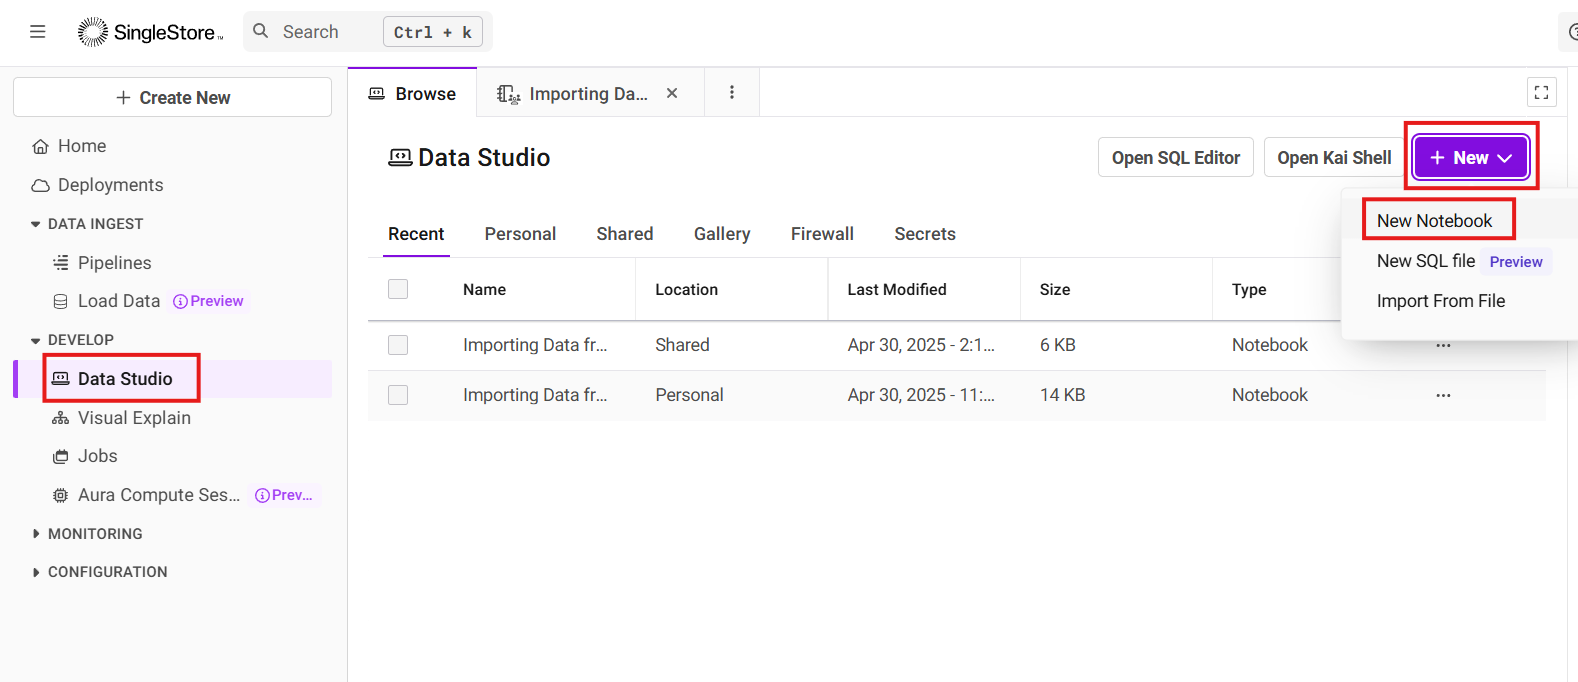The height and width of the screenshot is (682, 1578).
Task: Open Pipelines under Data Ingest
Action: [x=114, y=263]
